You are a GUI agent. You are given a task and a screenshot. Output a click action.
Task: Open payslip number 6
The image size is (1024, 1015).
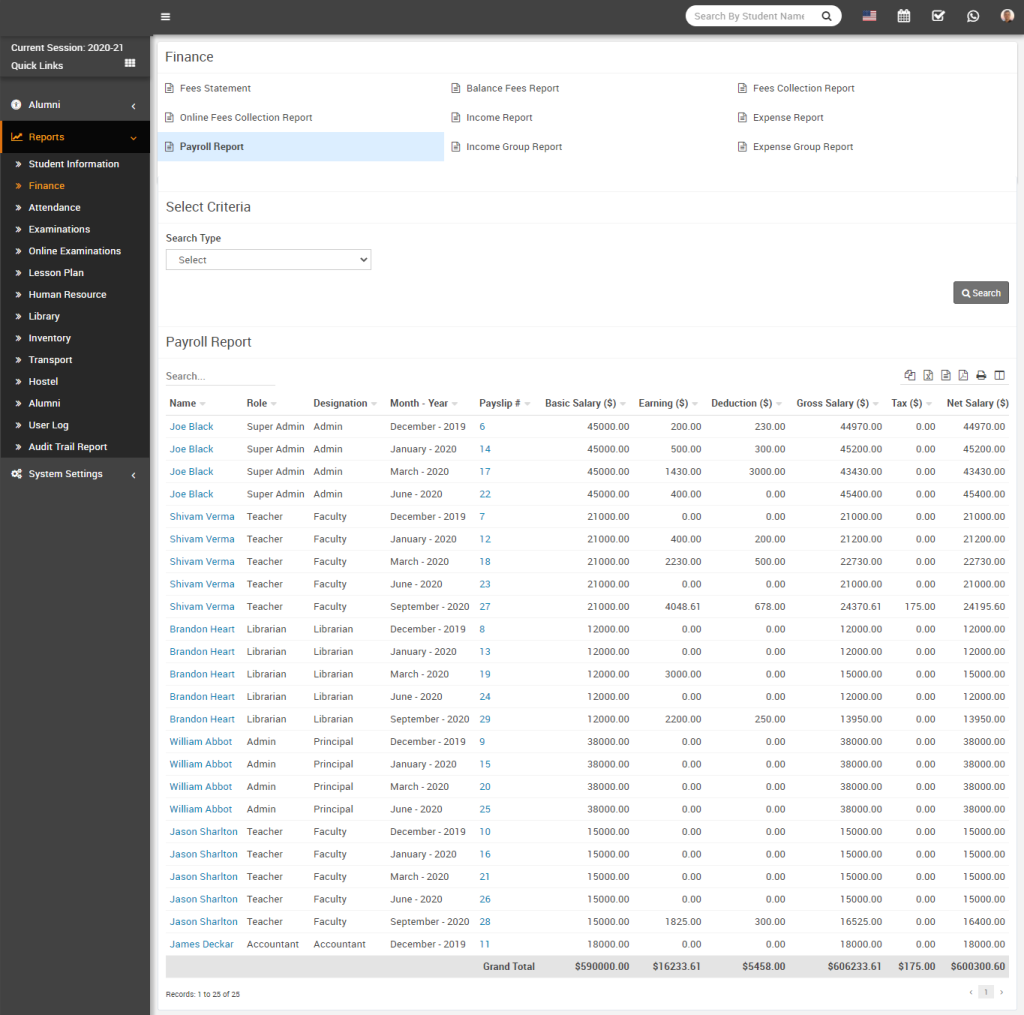coord(482,427)
